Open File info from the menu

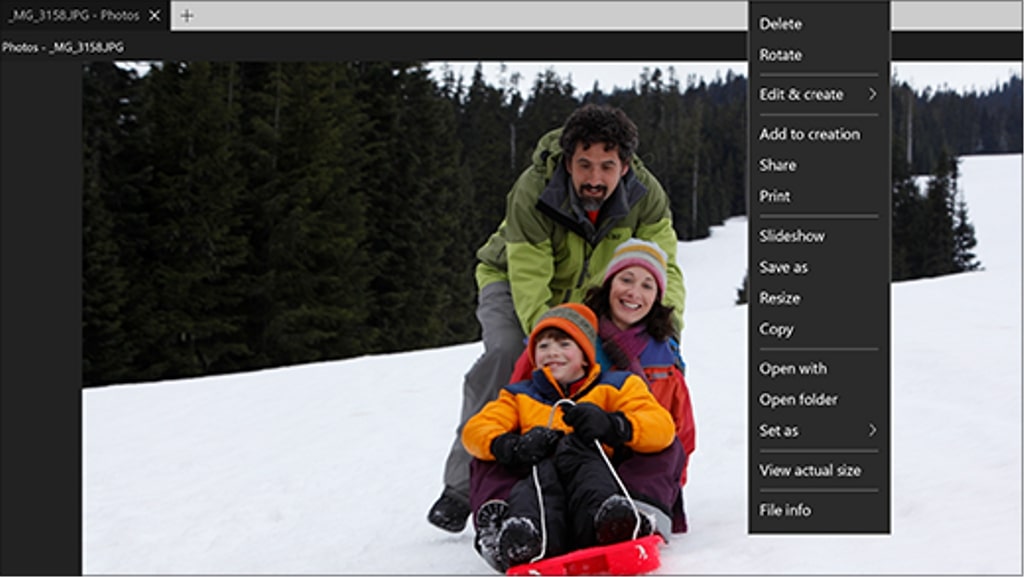pyautogui.click(x=785, y=510)
